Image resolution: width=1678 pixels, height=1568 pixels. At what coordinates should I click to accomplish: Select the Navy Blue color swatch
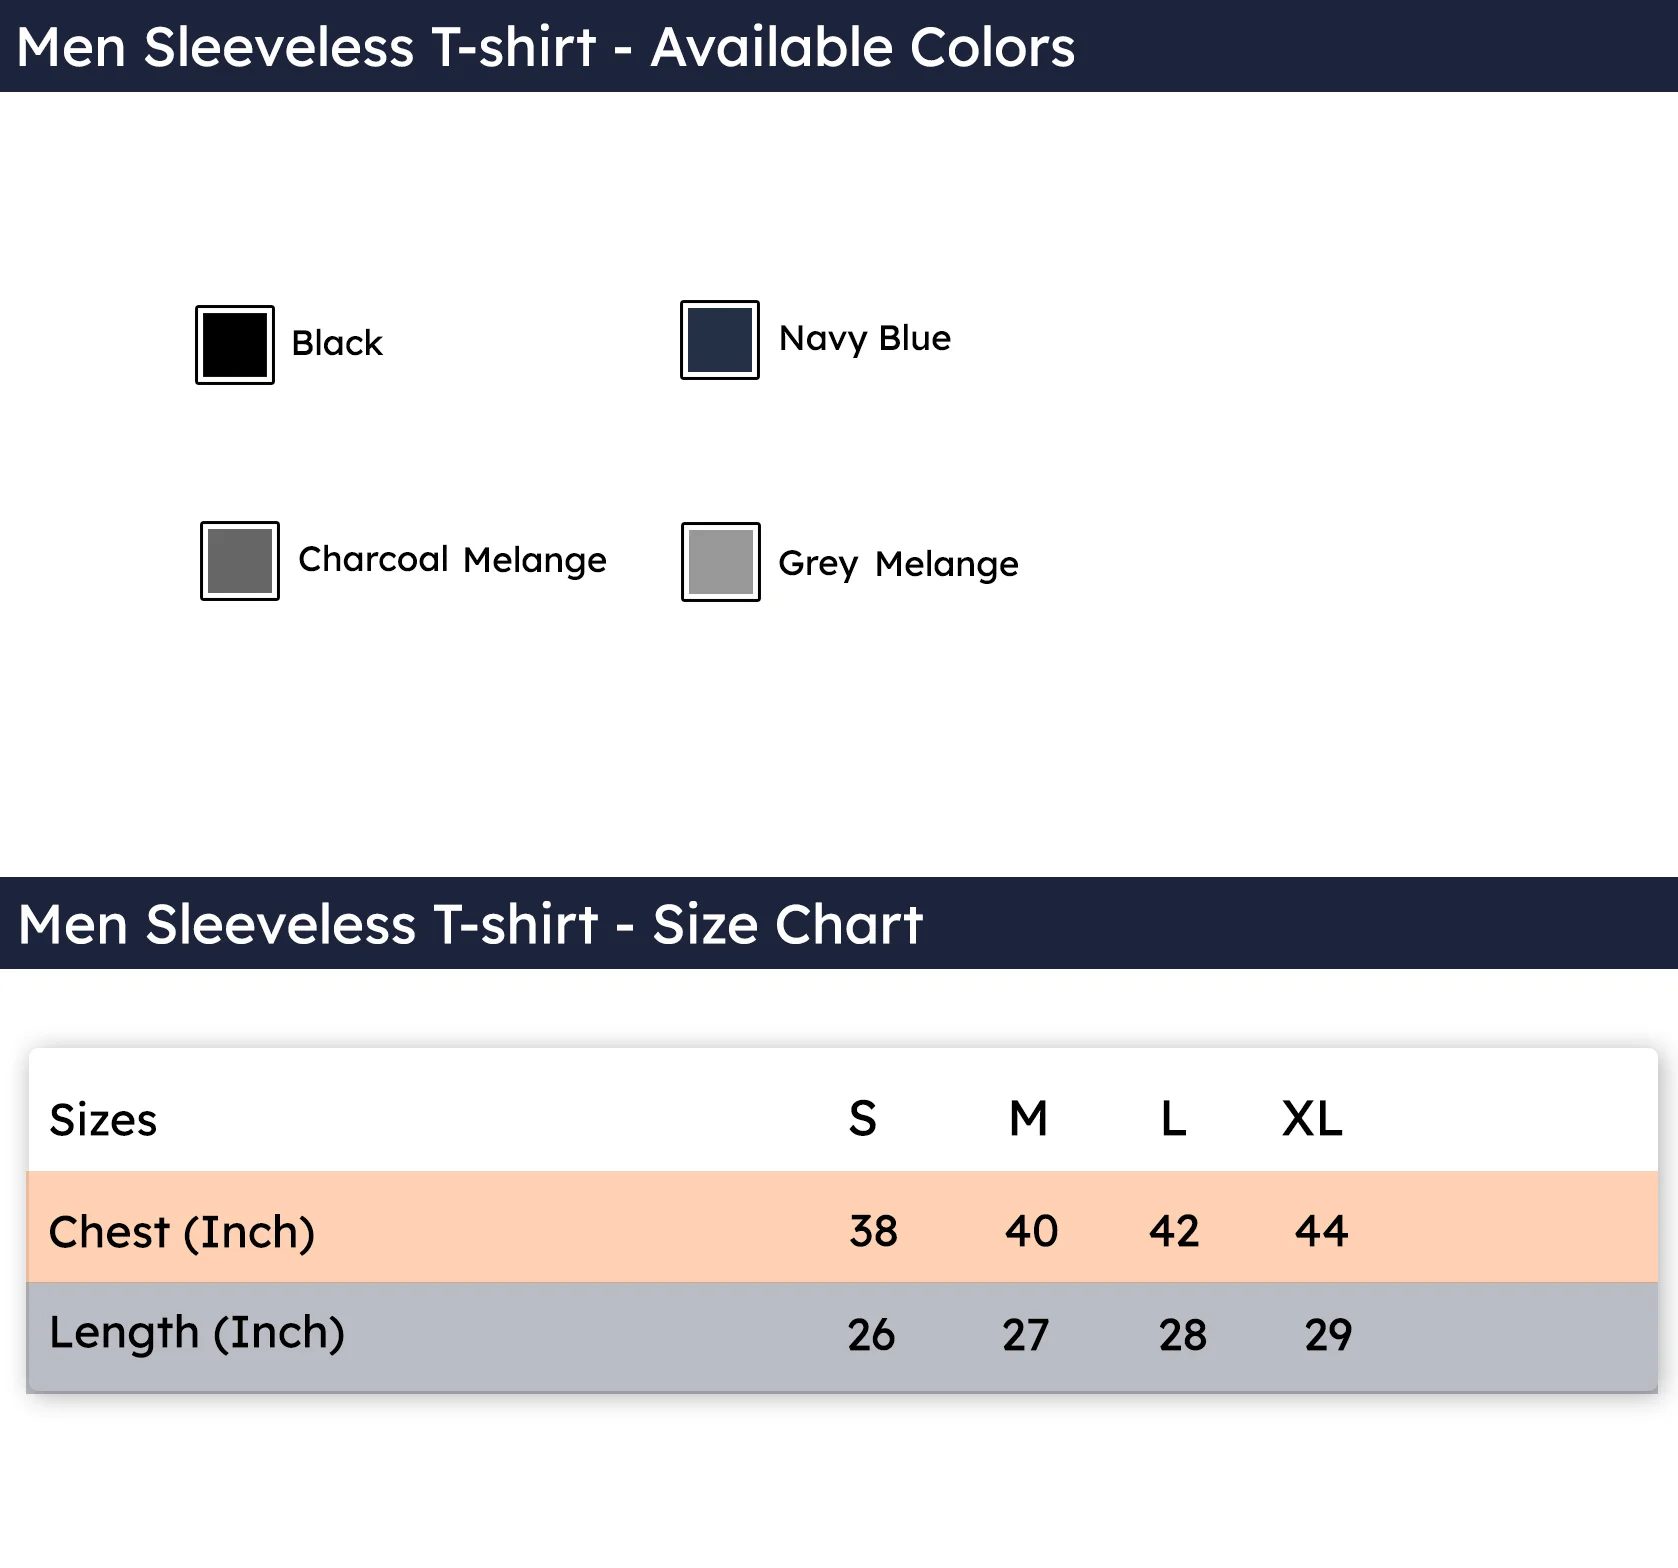click(720, 340)
